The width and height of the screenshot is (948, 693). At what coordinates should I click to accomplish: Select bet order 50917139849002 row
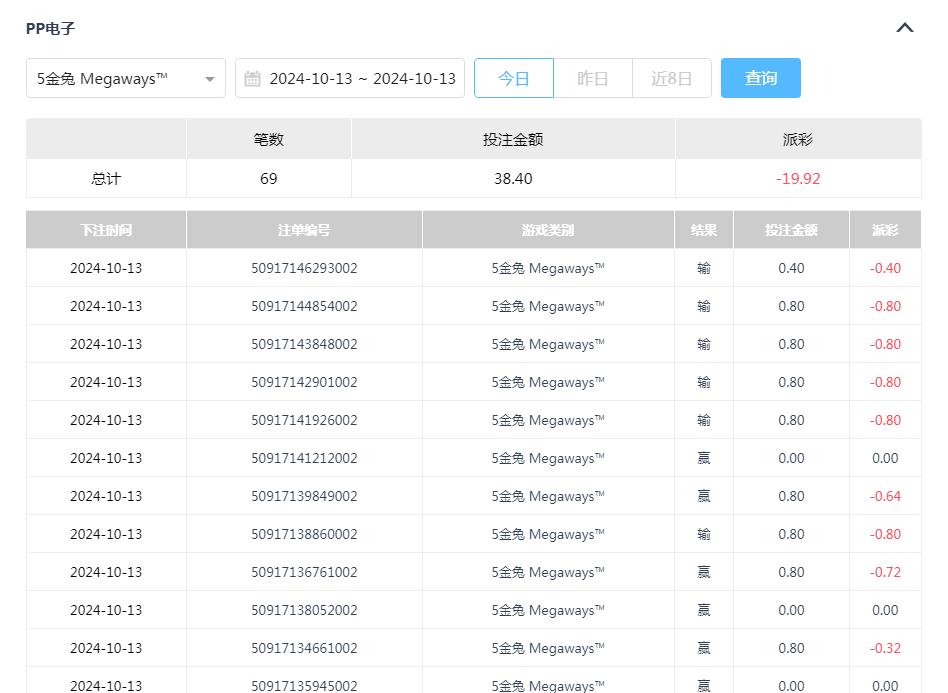(304, 496)
